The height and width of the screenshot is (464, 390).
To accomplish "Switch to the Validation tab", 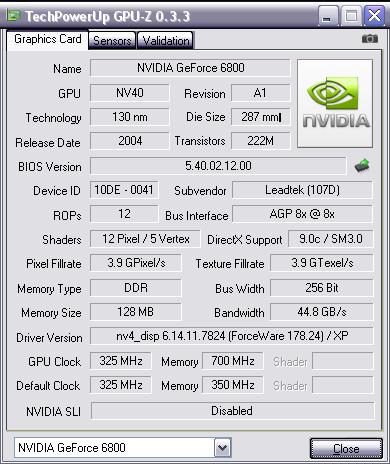I will tap(165, 41).
